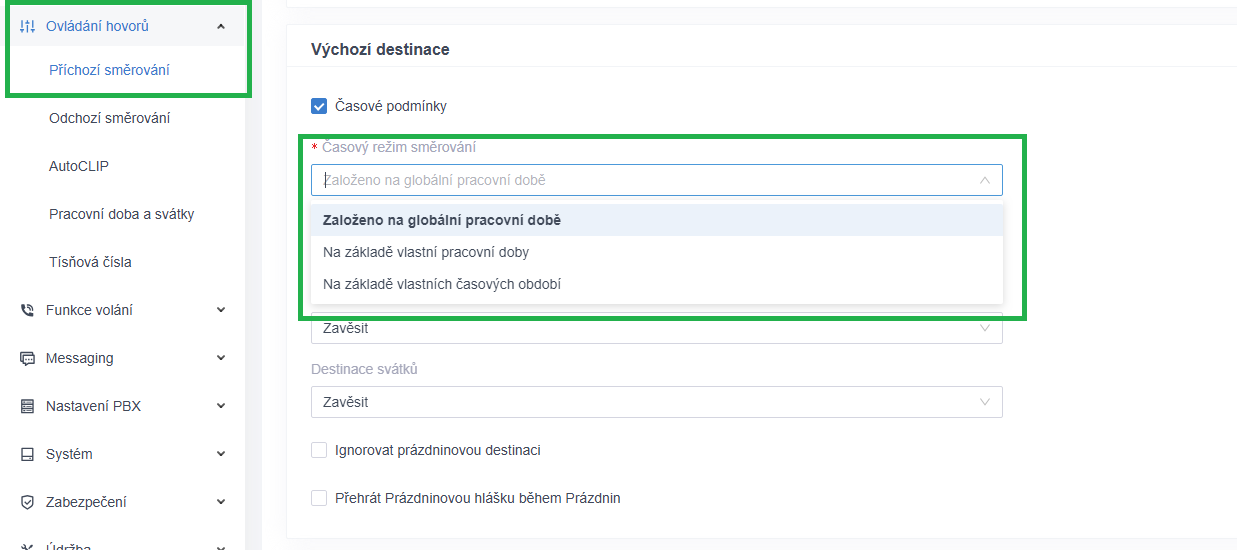Tick Přehrát Prázdninovou hlášku během Prázdnin
This screenshot has width=1237, height=550.
(x=319, y=498)
